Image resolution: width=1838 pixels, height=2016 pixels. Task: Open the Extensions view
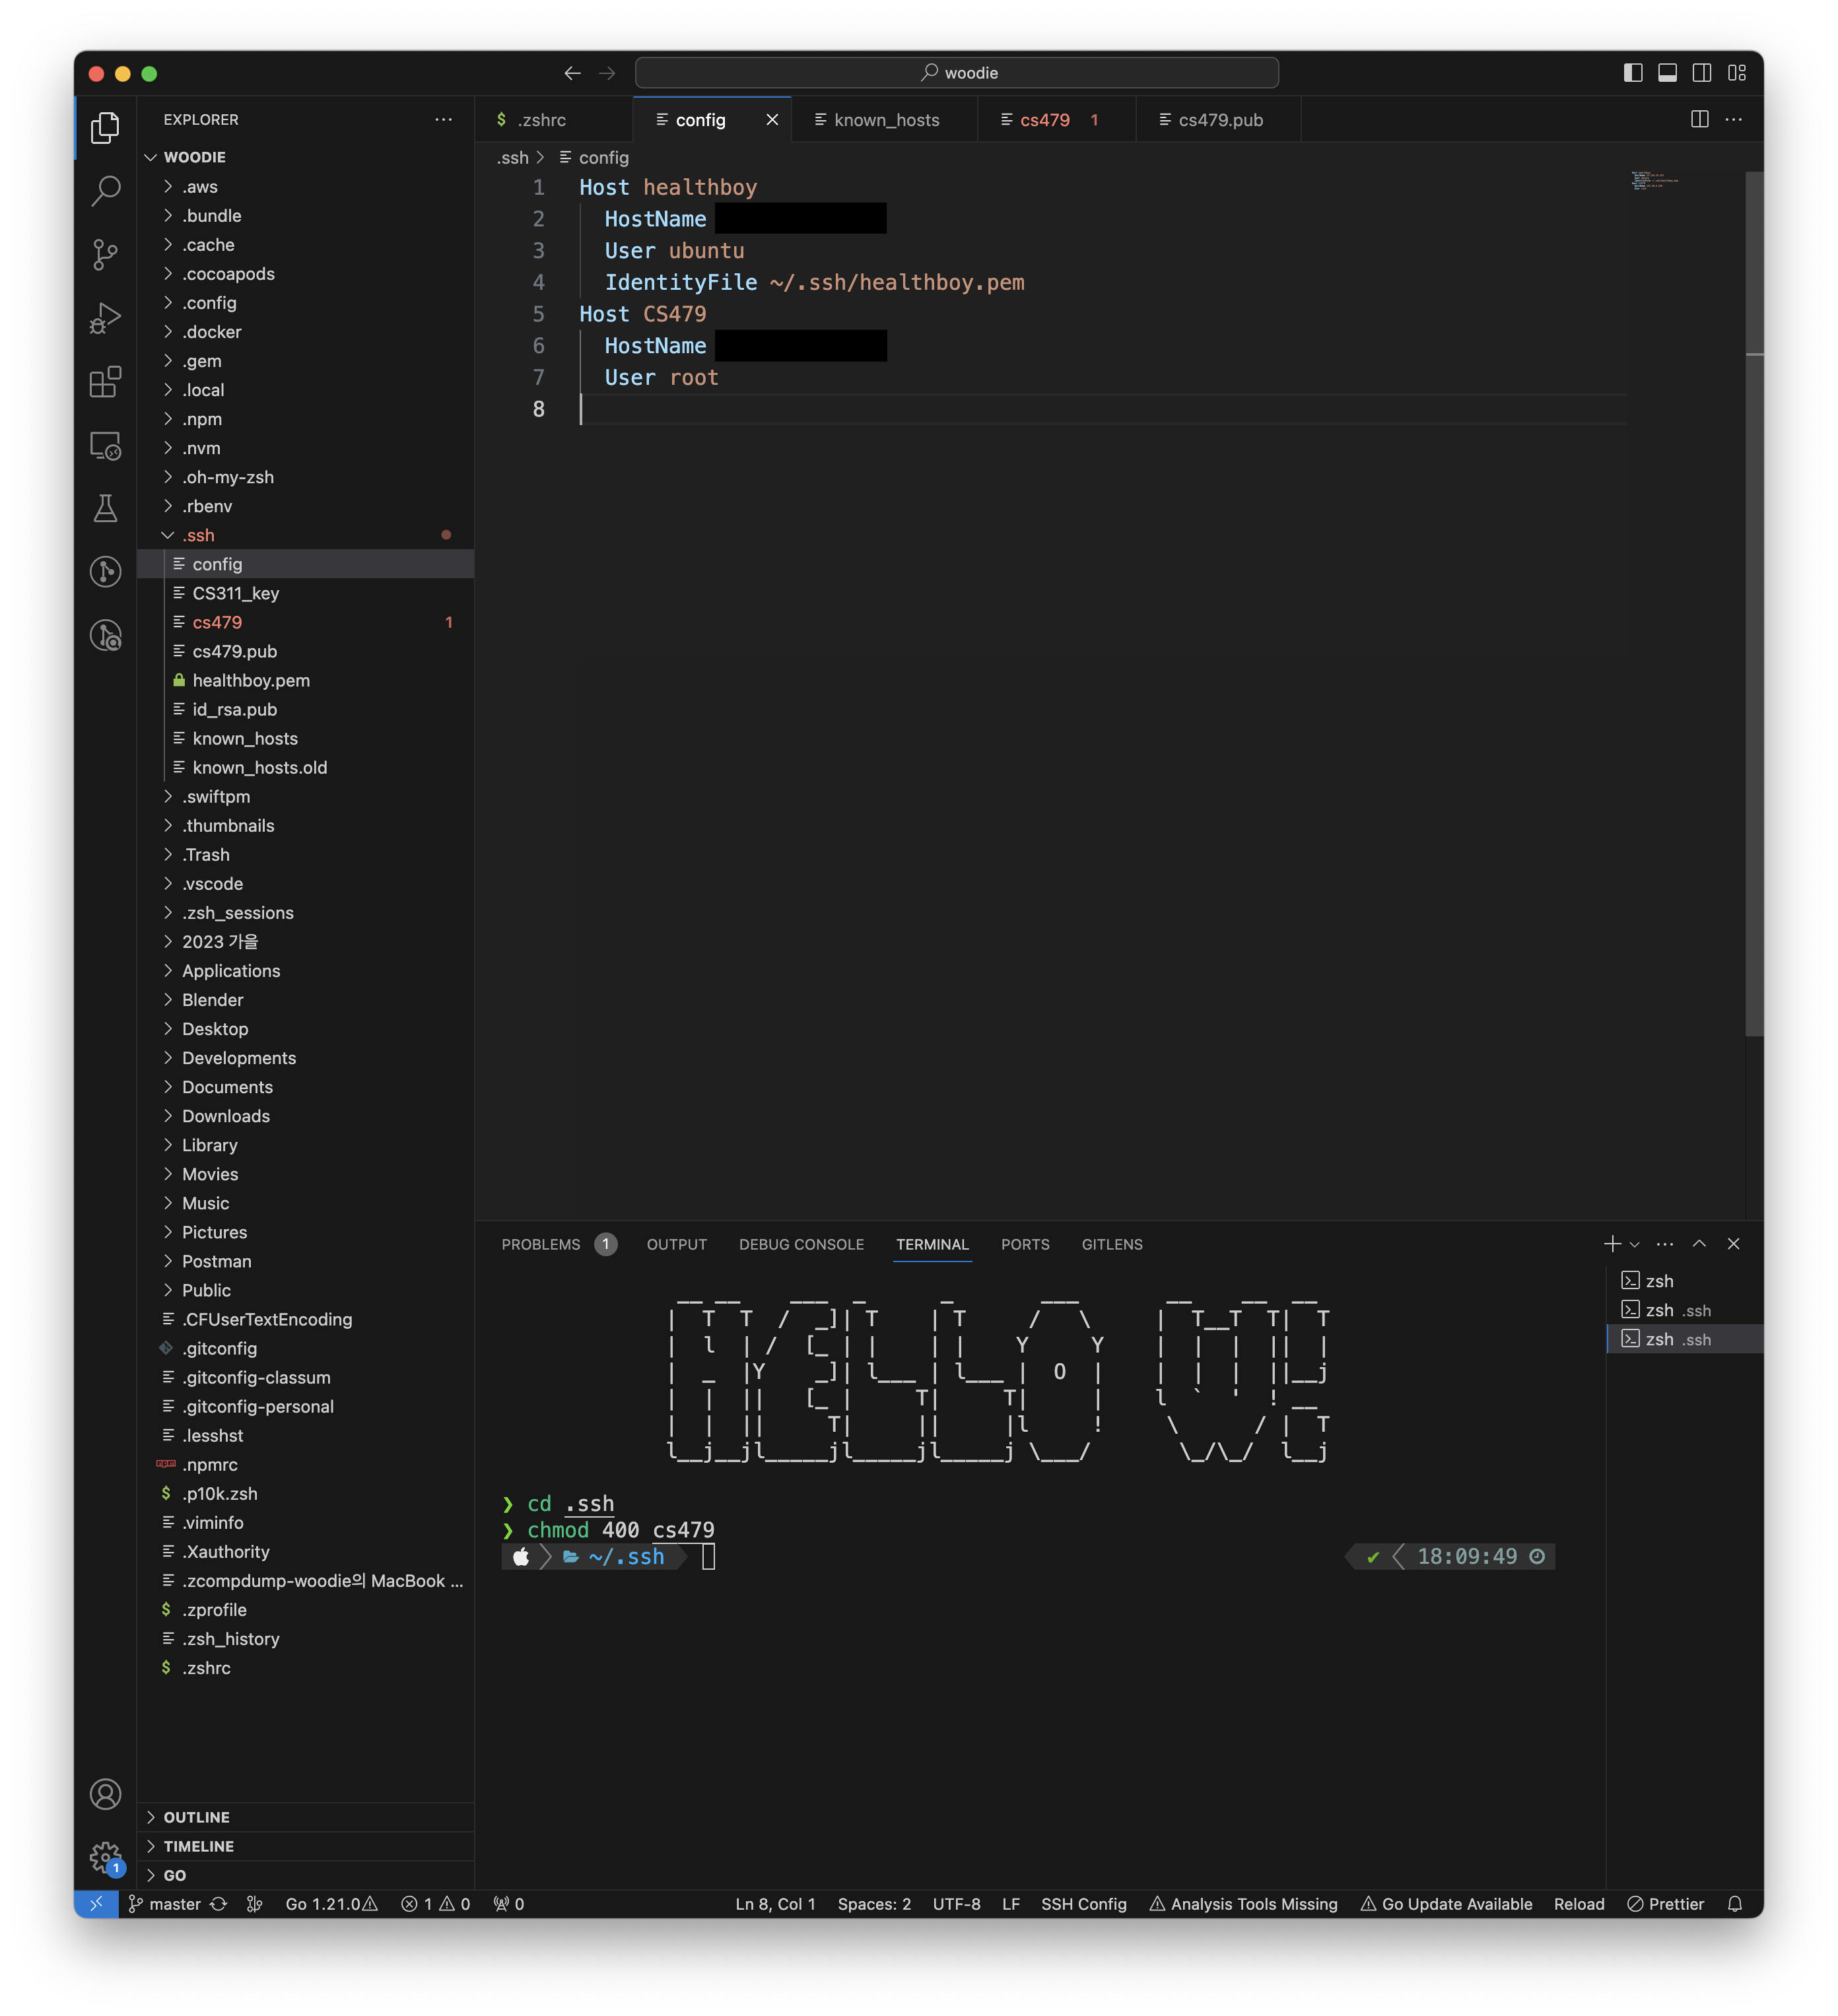[105, 382]
